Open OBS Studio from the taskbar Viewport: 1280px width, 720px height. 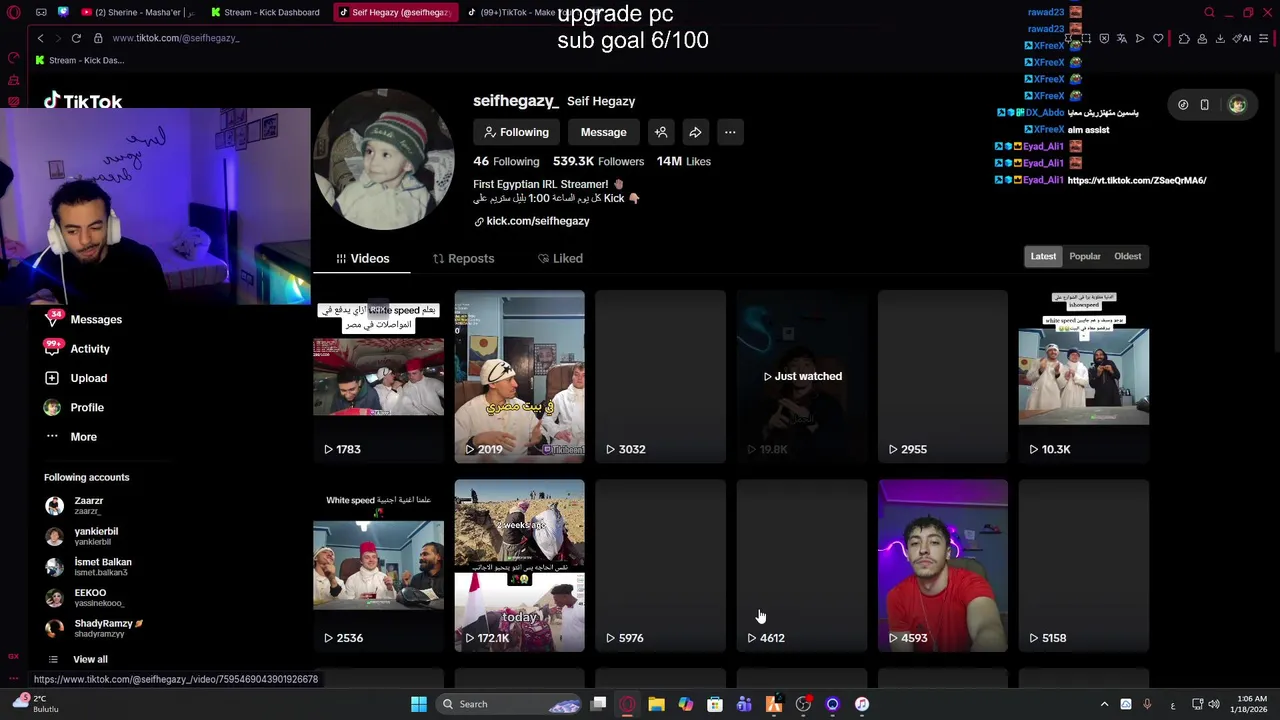tap(803, 704)
